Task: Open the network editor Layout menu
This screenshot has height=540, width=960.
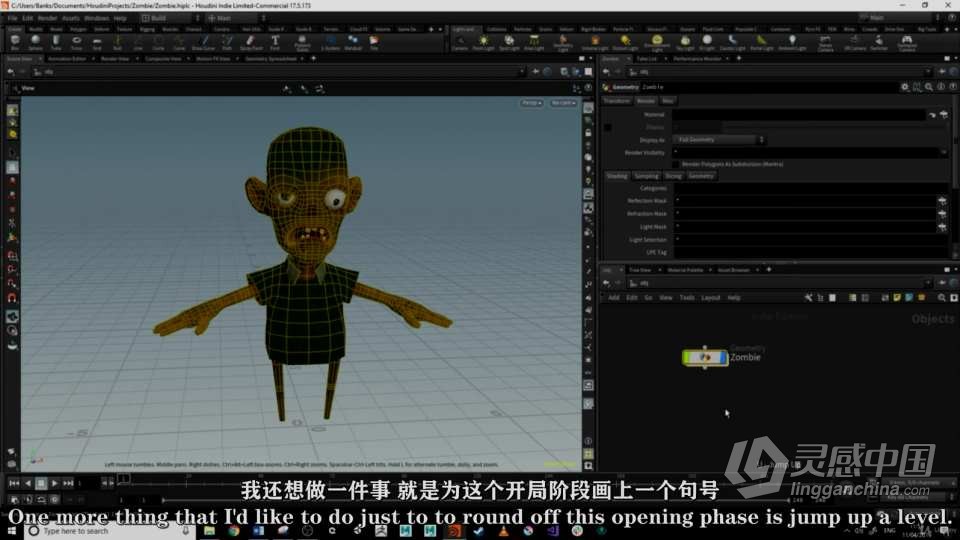Action: click(710, 298)
